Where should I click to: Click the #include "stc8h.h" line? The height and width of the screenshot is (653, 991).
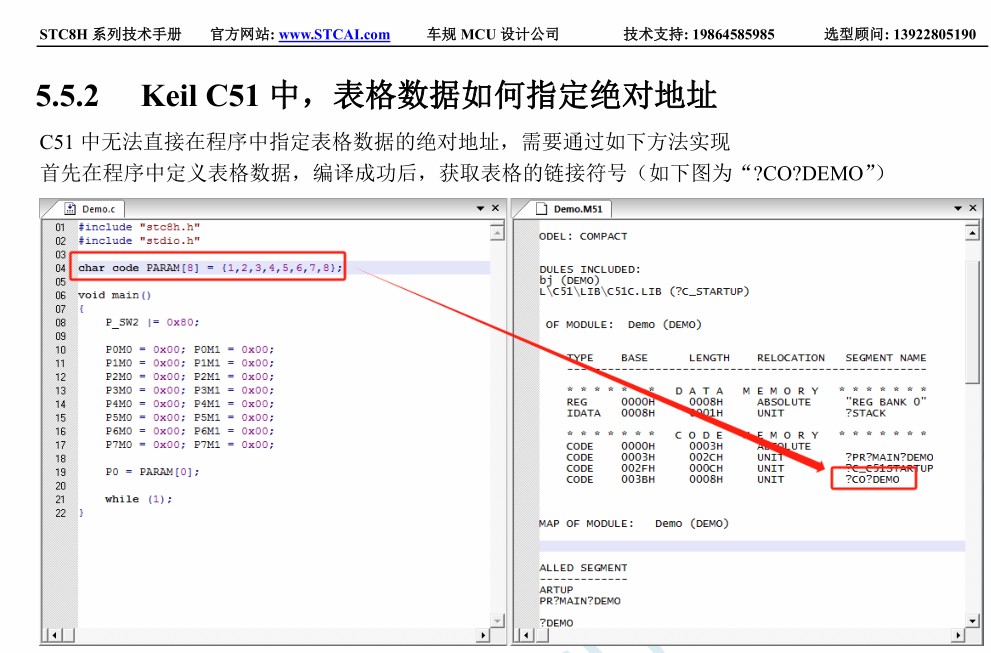139,227
